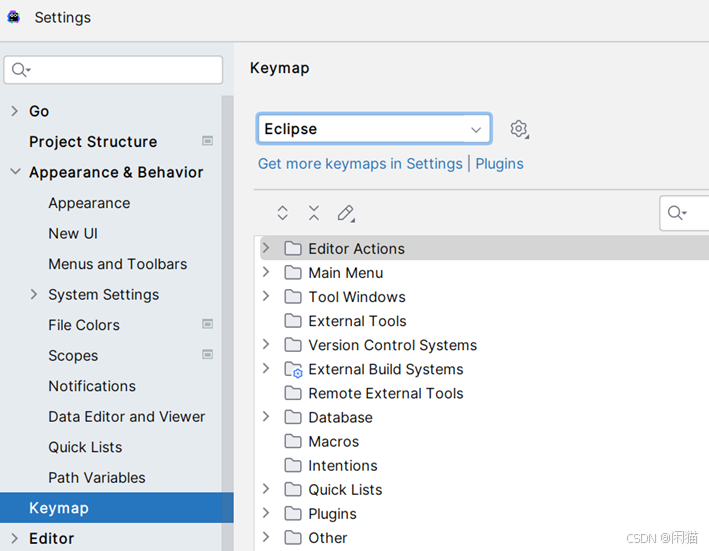Select the Macros folder in keymap tree
Screen dimensions: 709x551
pos(333,441)
